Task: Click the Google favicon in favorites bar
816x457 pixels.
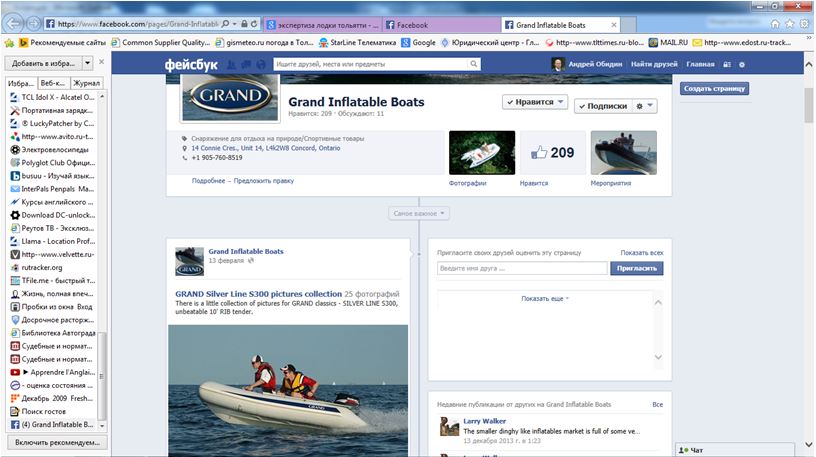Action: 406,43
